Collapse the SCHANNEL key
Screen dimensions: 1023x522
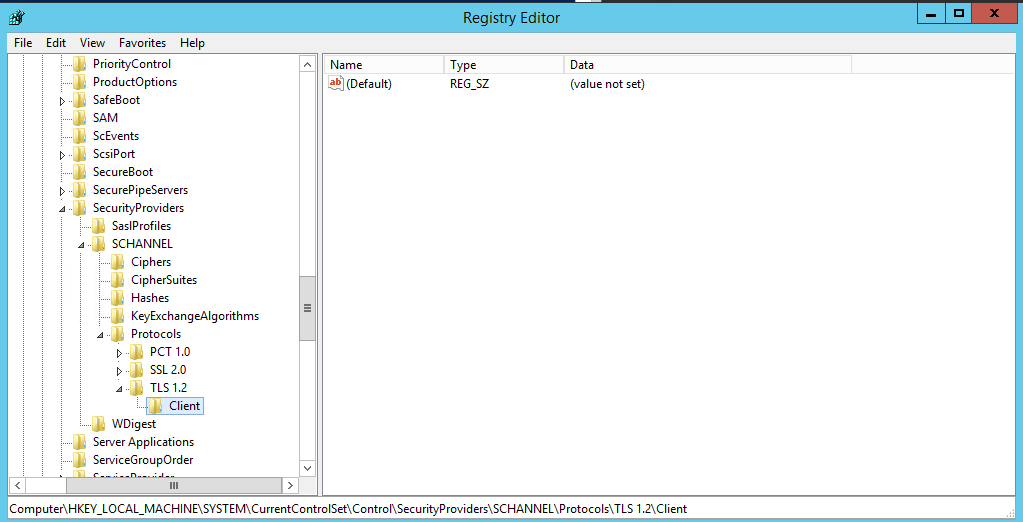pos(81,244)
